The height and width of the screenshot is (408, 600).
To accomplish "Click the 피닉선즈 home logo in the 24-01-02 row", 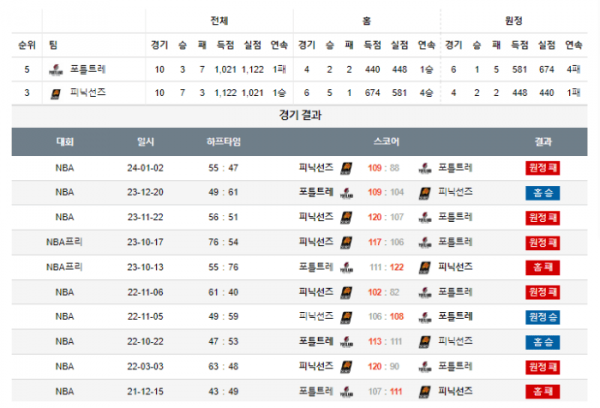I will 346,168.
